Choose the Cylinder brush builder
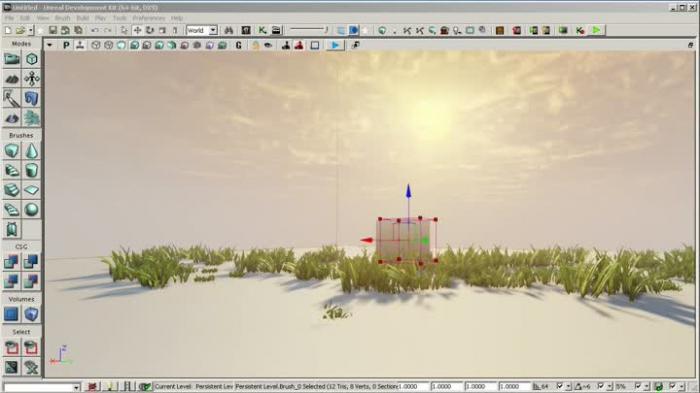The width and height of the screenshot is (700, 393). tap(31, 171)
